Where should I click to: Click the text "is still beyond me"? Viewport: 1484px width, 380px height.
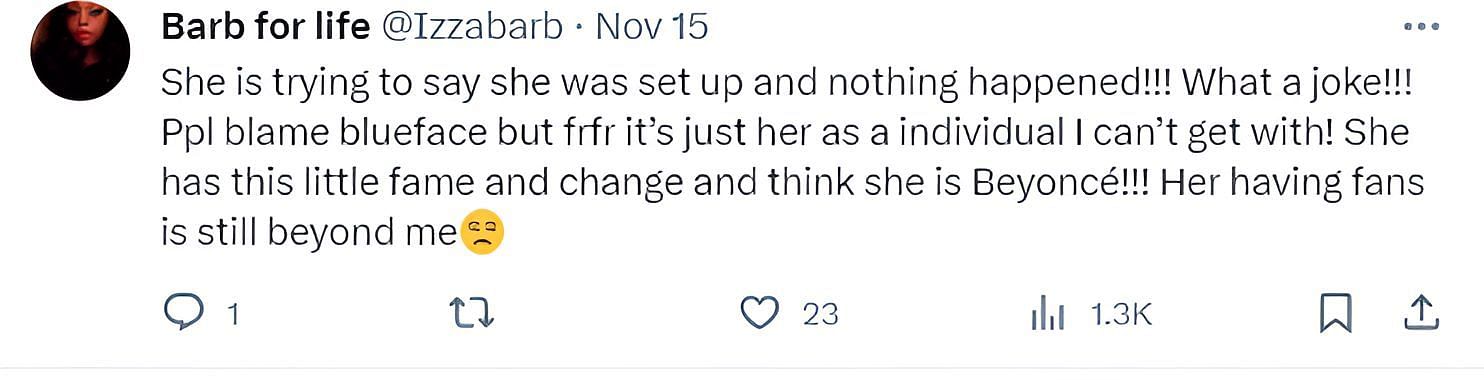pos(309,233)
